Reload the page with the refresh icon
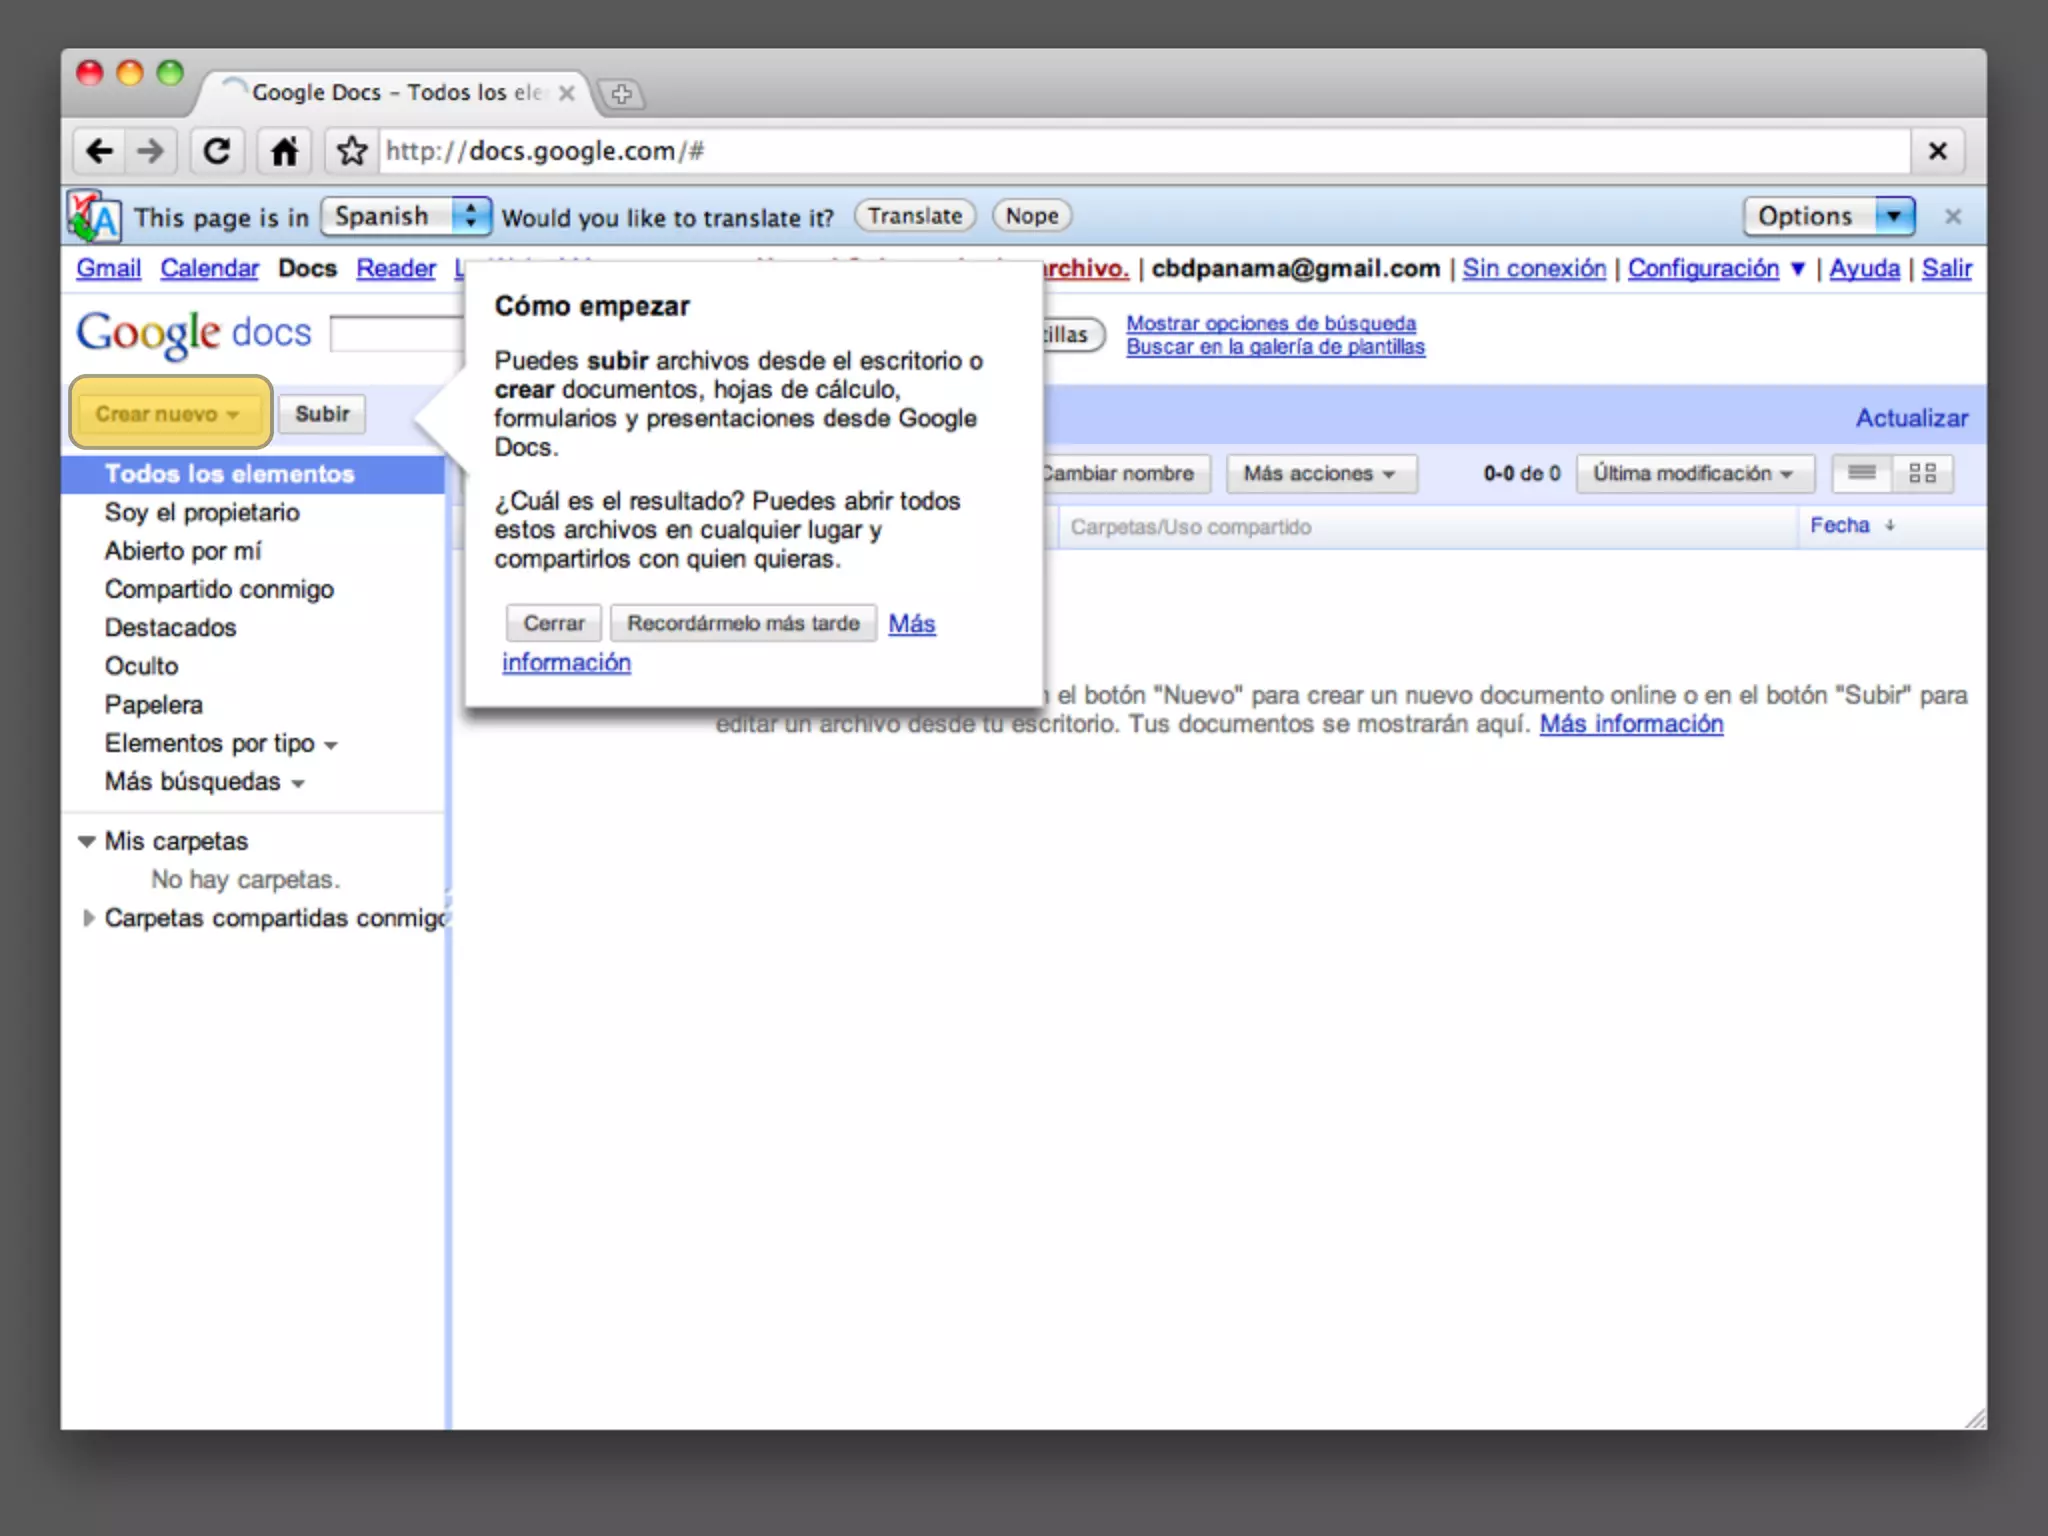The image size is (2048, 1536). (x=217, y=151)
